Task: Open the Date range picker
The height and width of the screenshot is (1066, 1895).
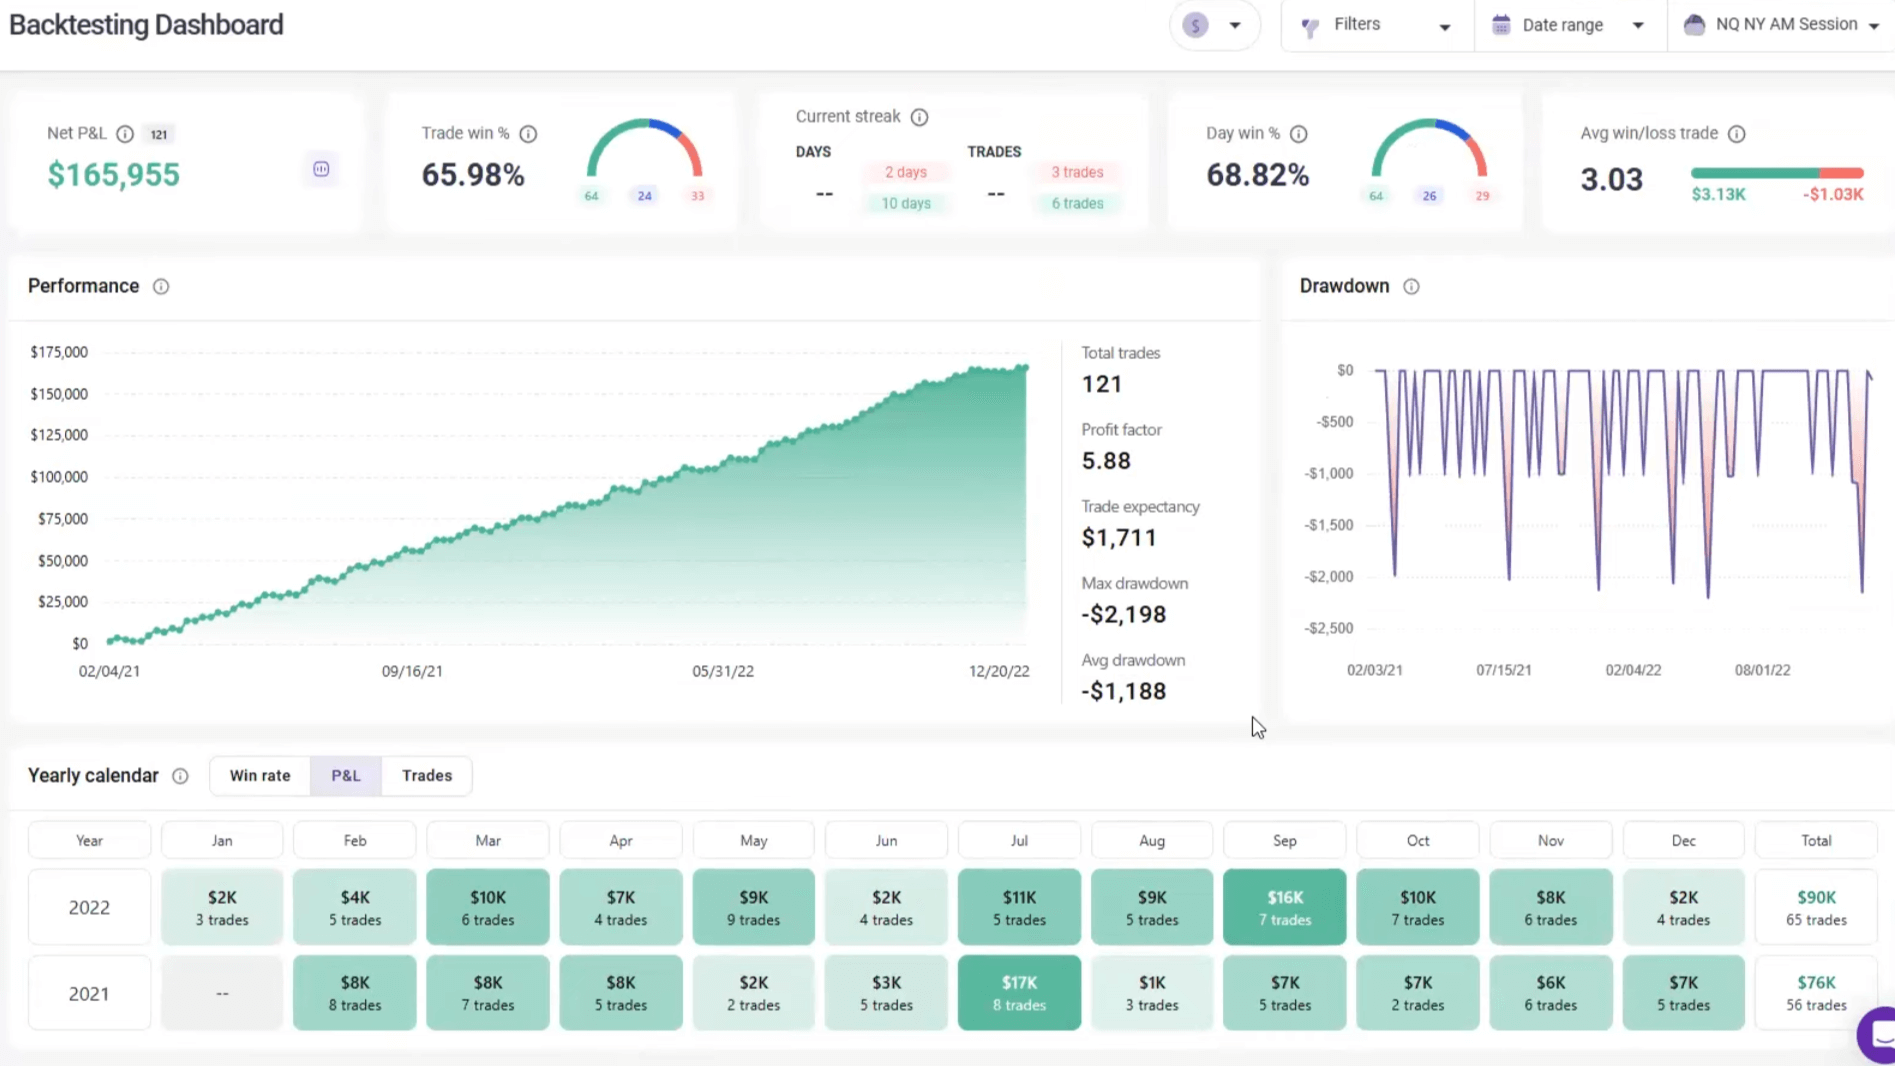Action: click(x=1567, y=25)
